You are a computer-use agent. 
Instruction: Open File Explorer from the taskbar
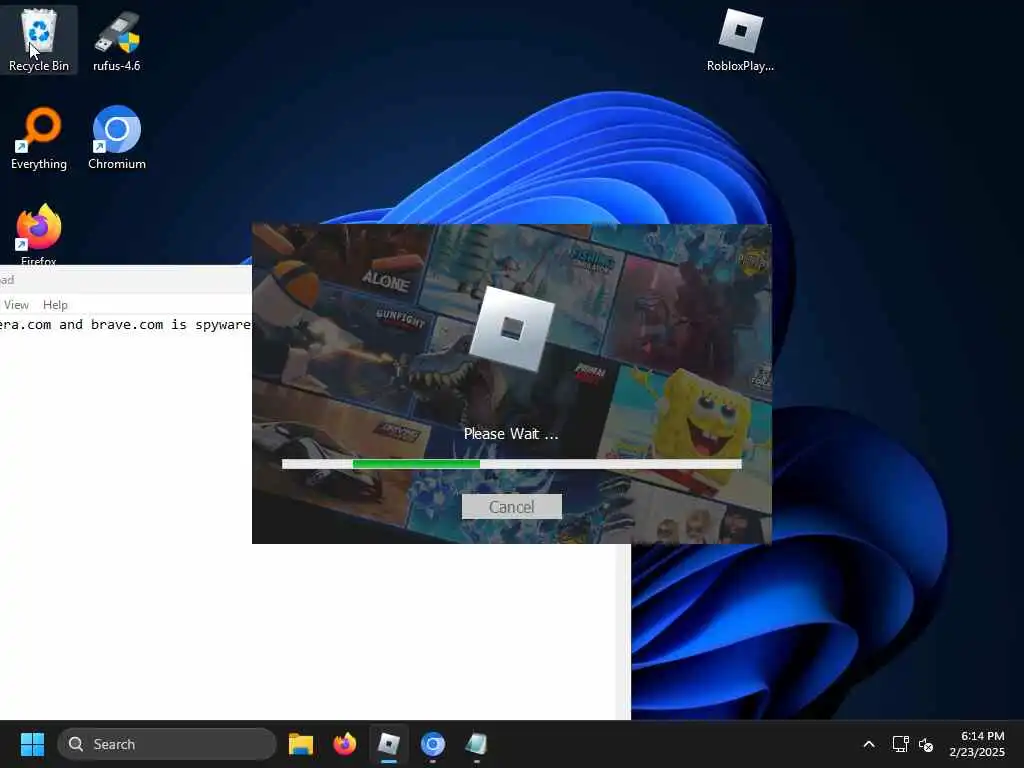coord(300,744)
